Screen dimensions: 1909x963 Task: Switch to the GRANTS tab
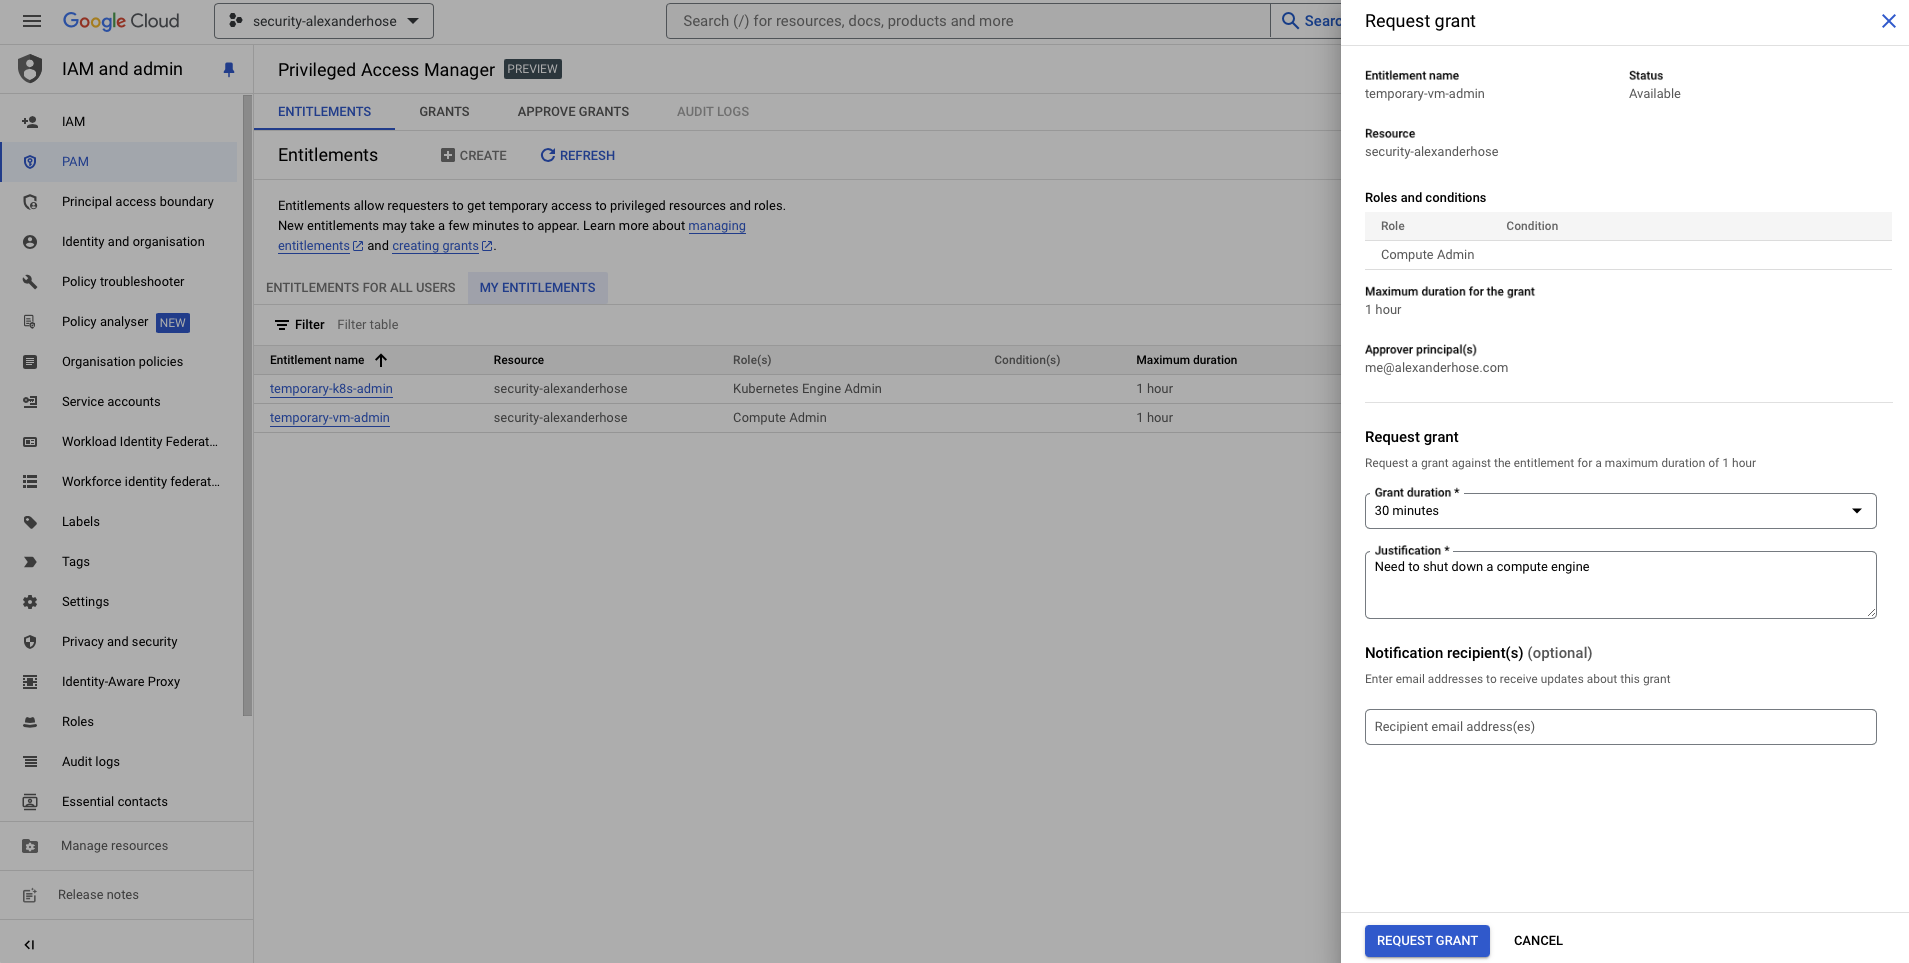[x=444, y=111]
